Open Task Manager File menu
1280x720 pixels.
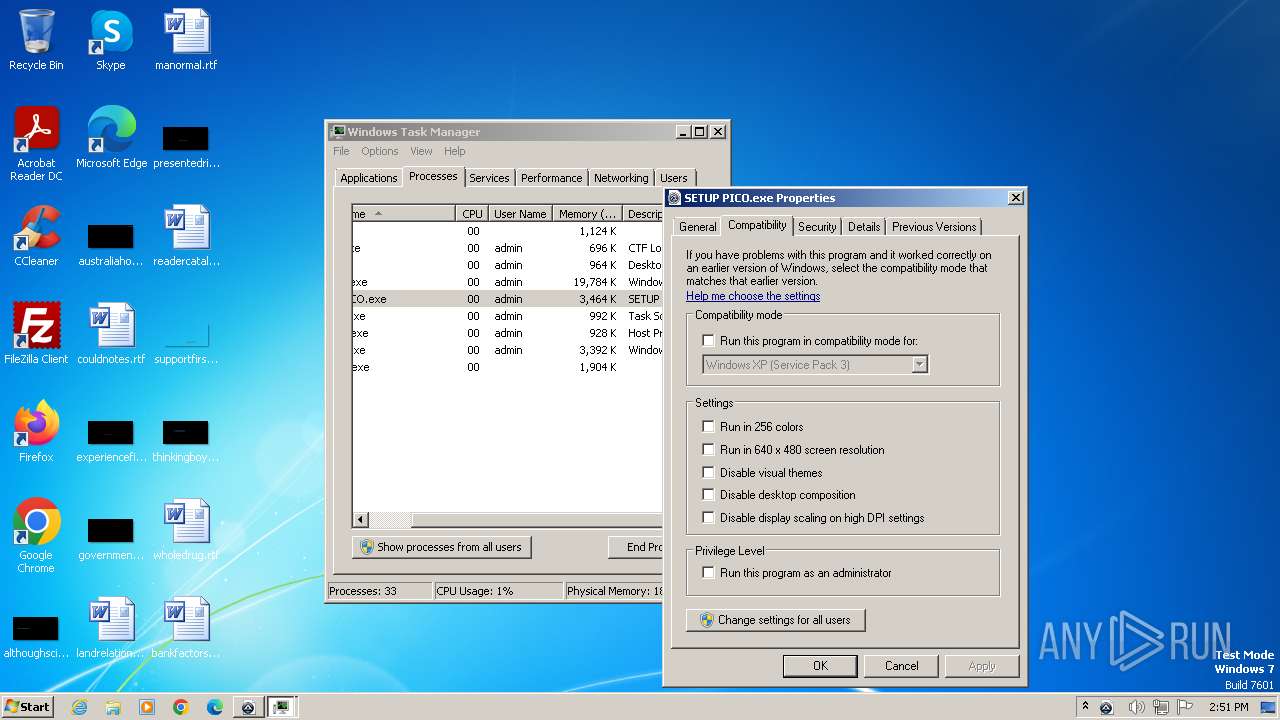[x=341, y=151]
